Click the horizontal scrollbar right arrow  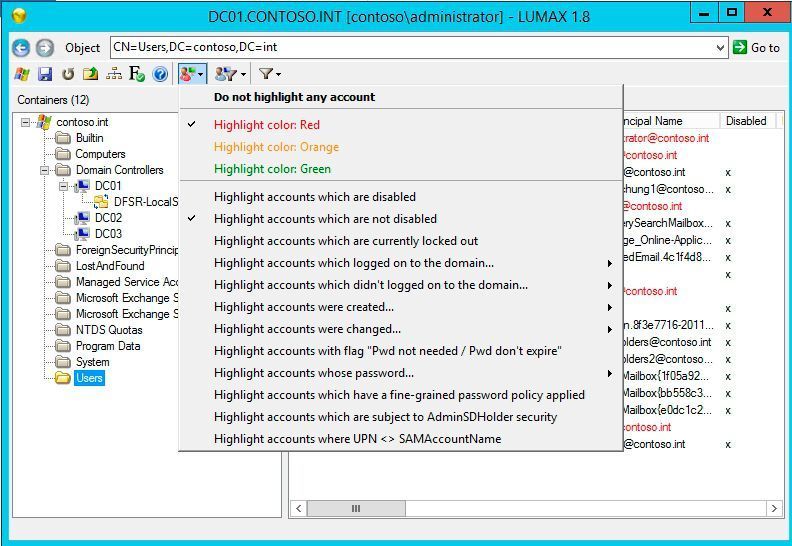pyautogui.click(x=774, y=508)
